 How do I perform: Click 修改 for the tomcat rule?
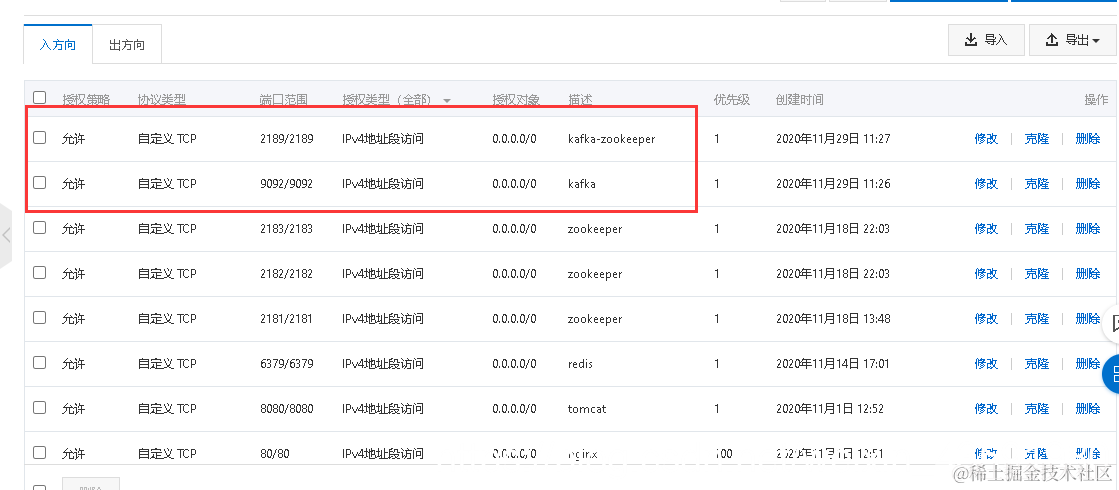pyautogui.click(x=986, y=409)
